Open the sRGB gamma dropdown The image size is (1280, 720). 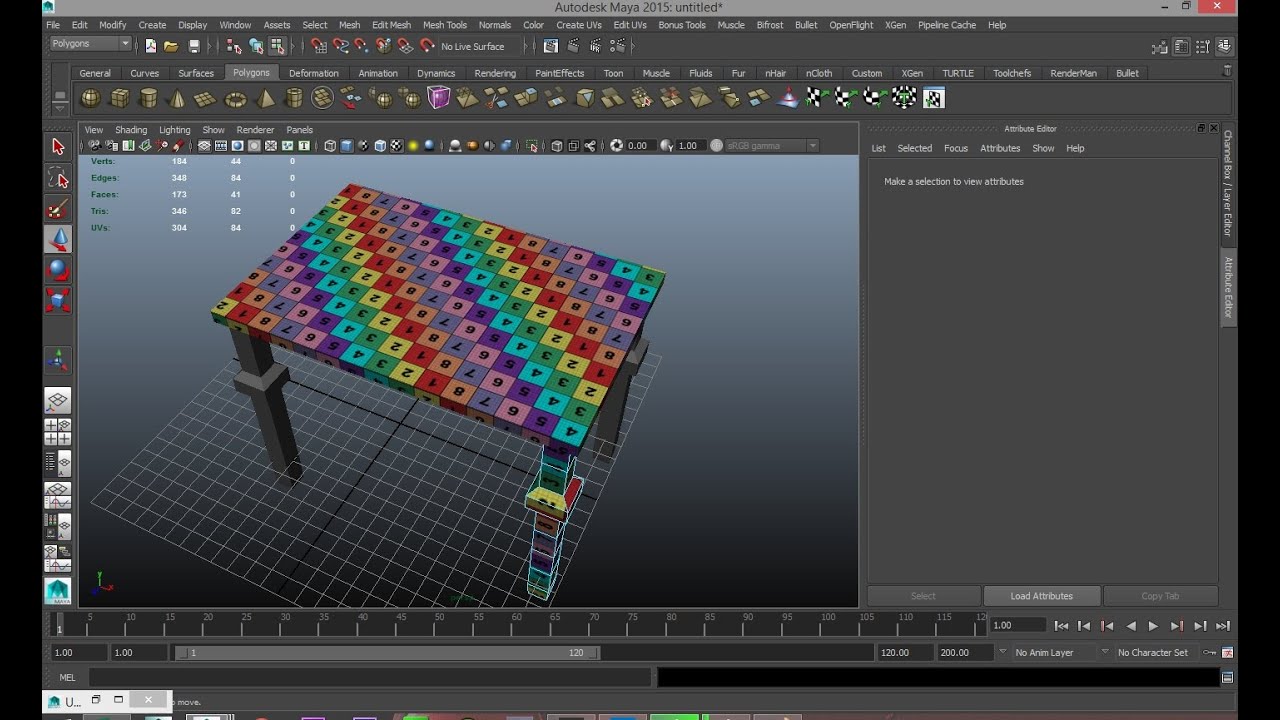[771, 146]
